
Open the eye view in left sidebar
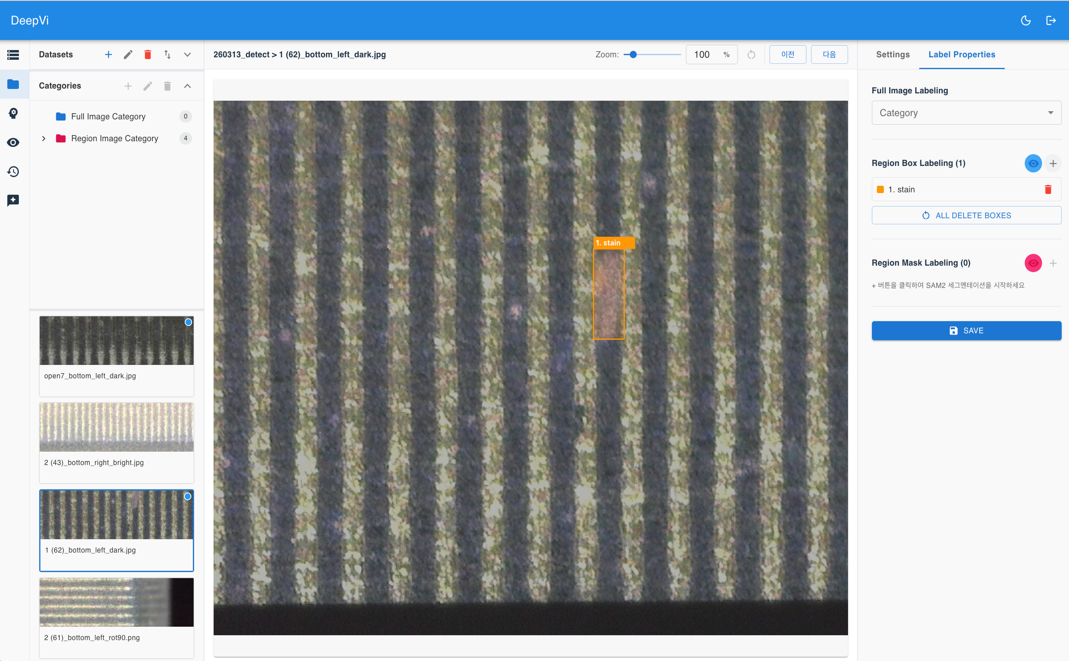click(13, 143)
